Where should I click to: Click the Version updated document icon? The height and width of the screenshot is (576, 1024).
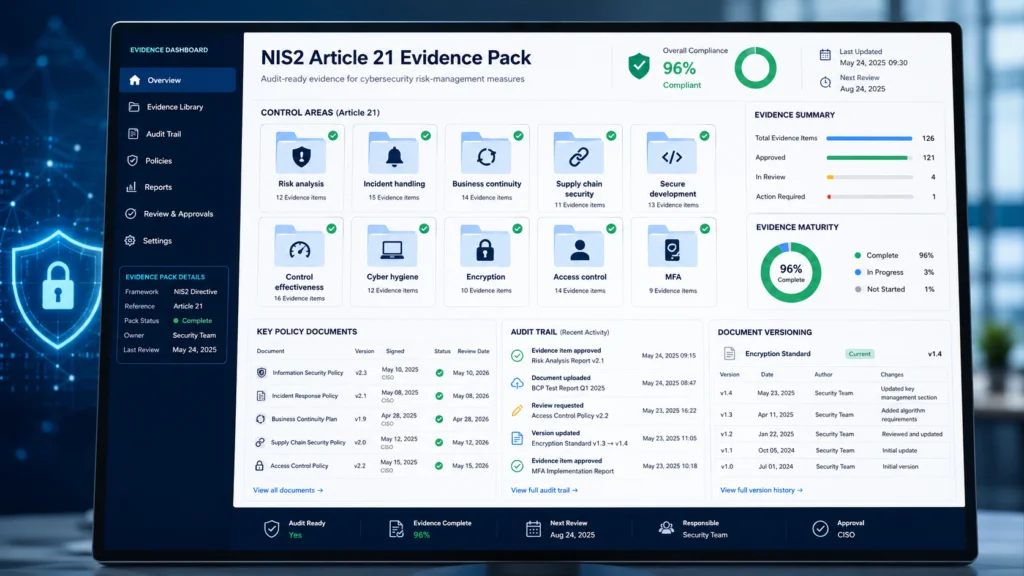pos(517,438)
